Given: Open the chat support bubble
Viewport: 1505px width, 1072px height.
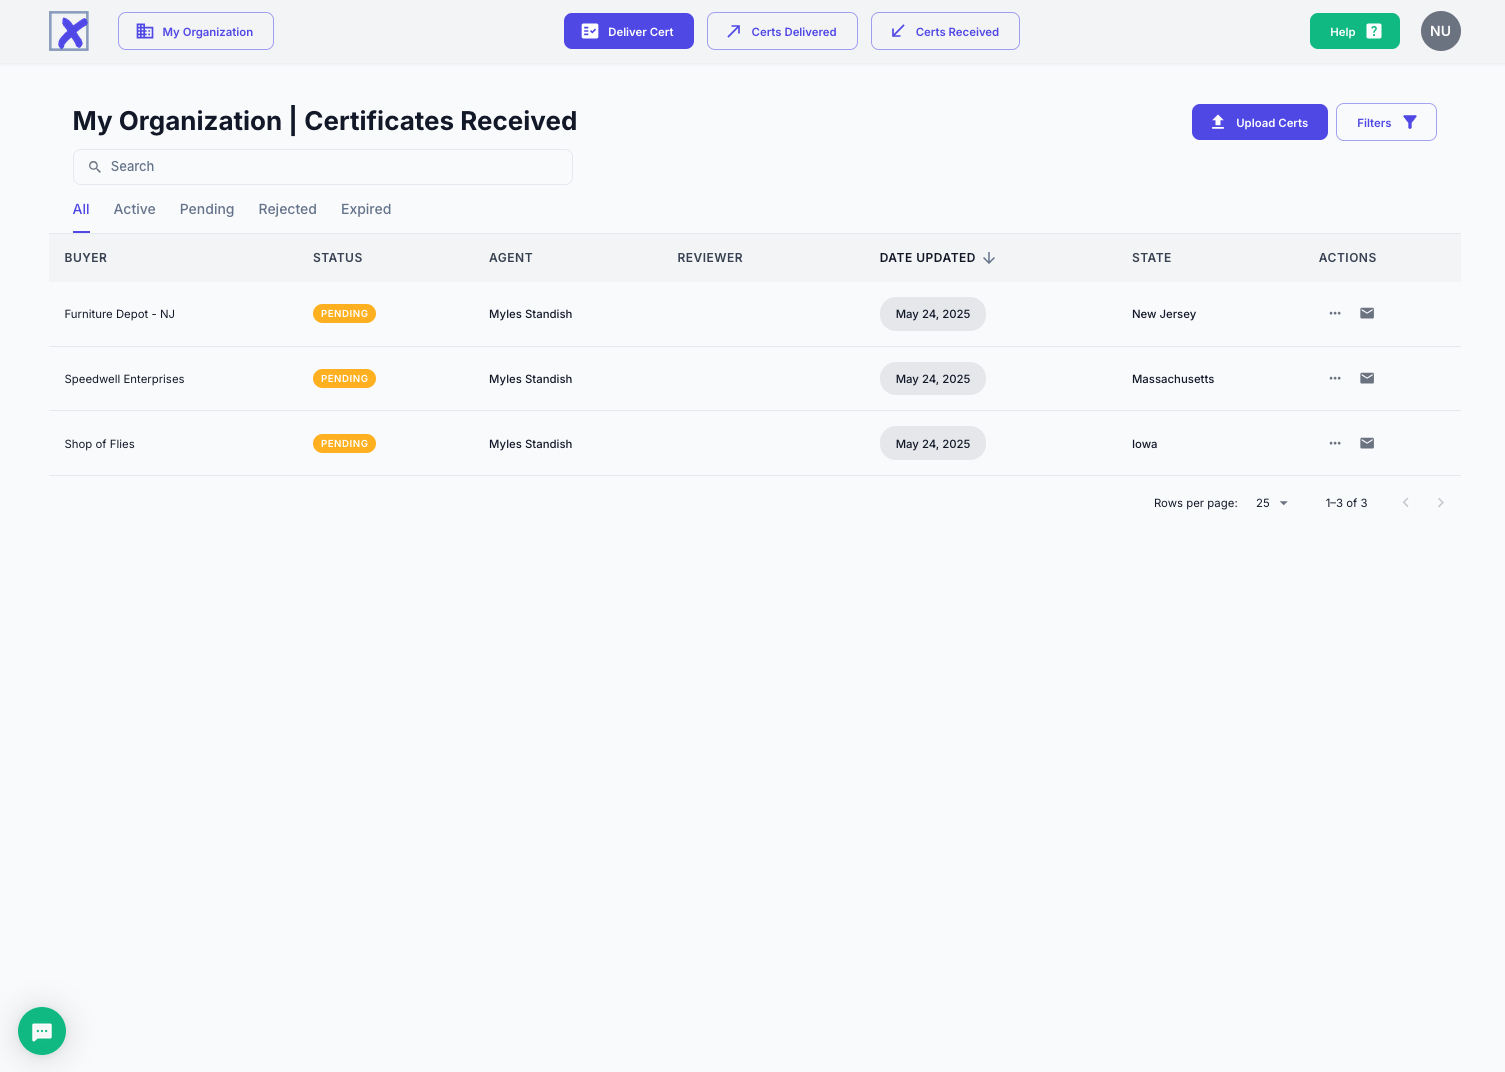Looking at the screenshot, I should point(42,1031).
